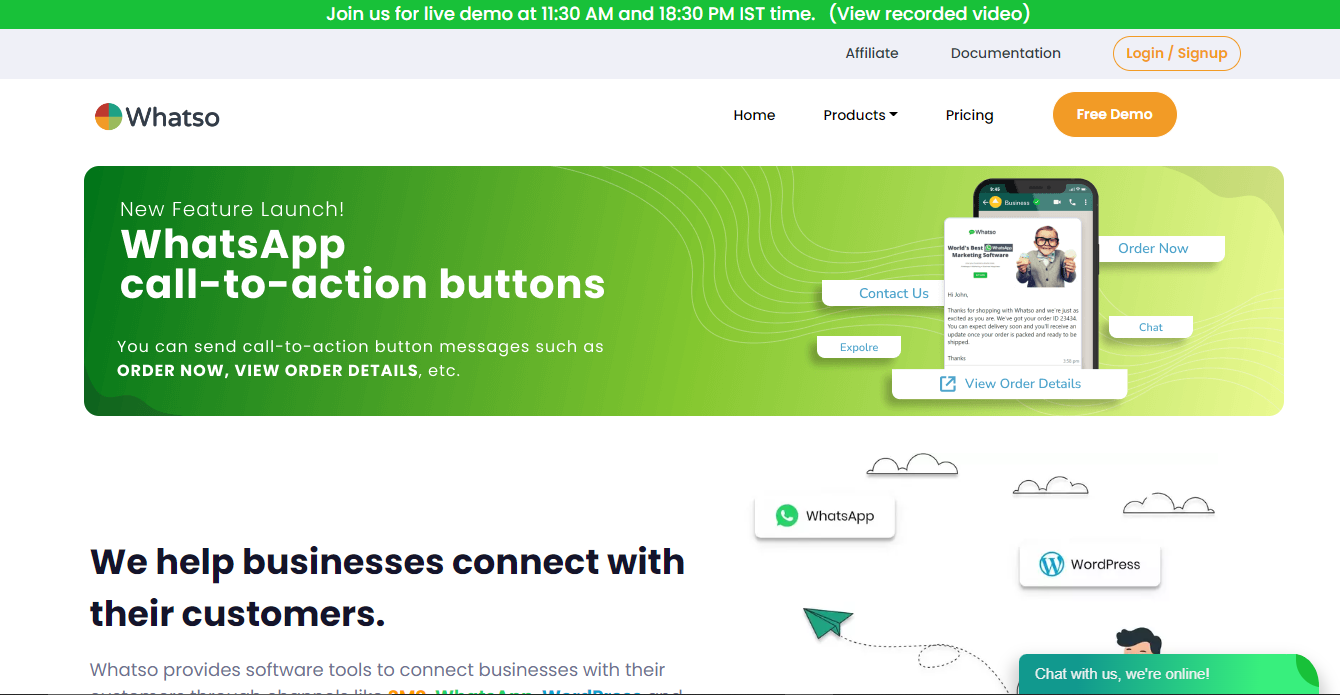Go to the Pricing page
This screenshot has width=1340, height=695.
click(x=969, y=115)
